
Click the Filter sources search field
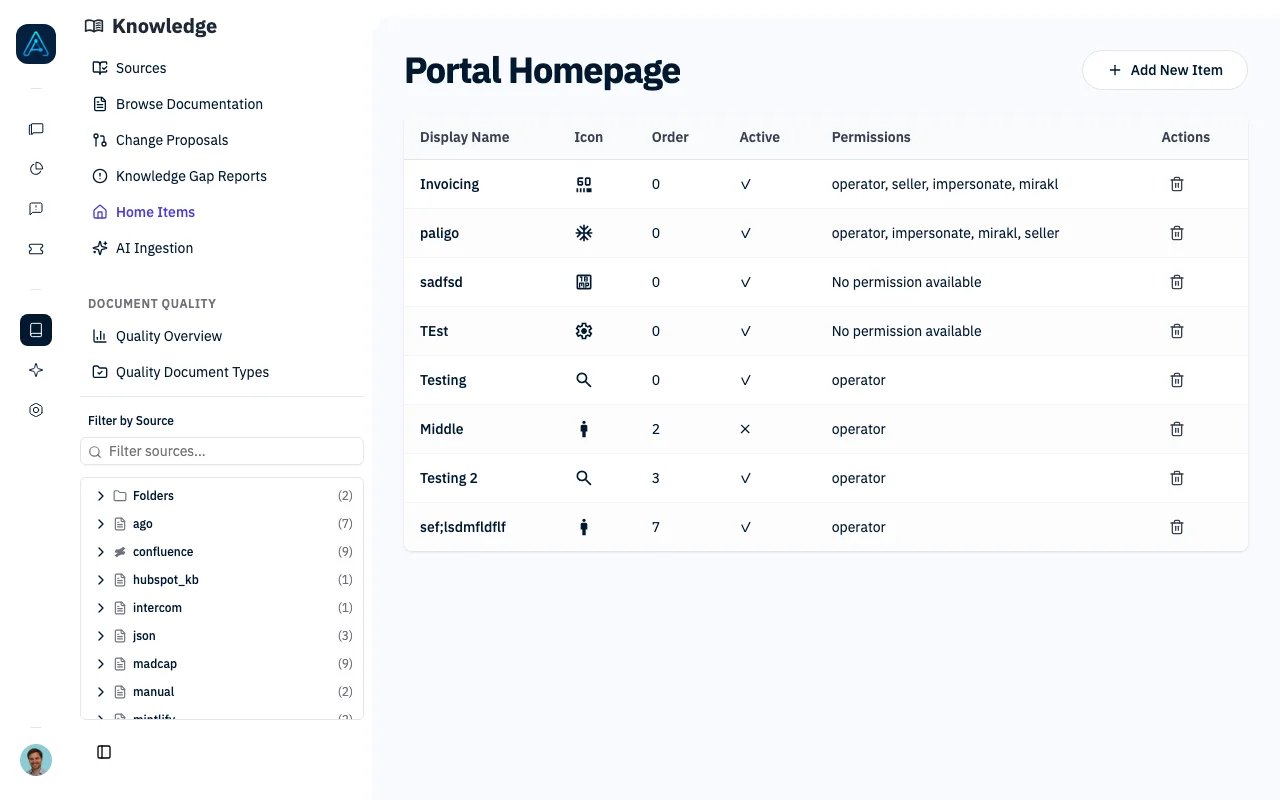(222, 451)
